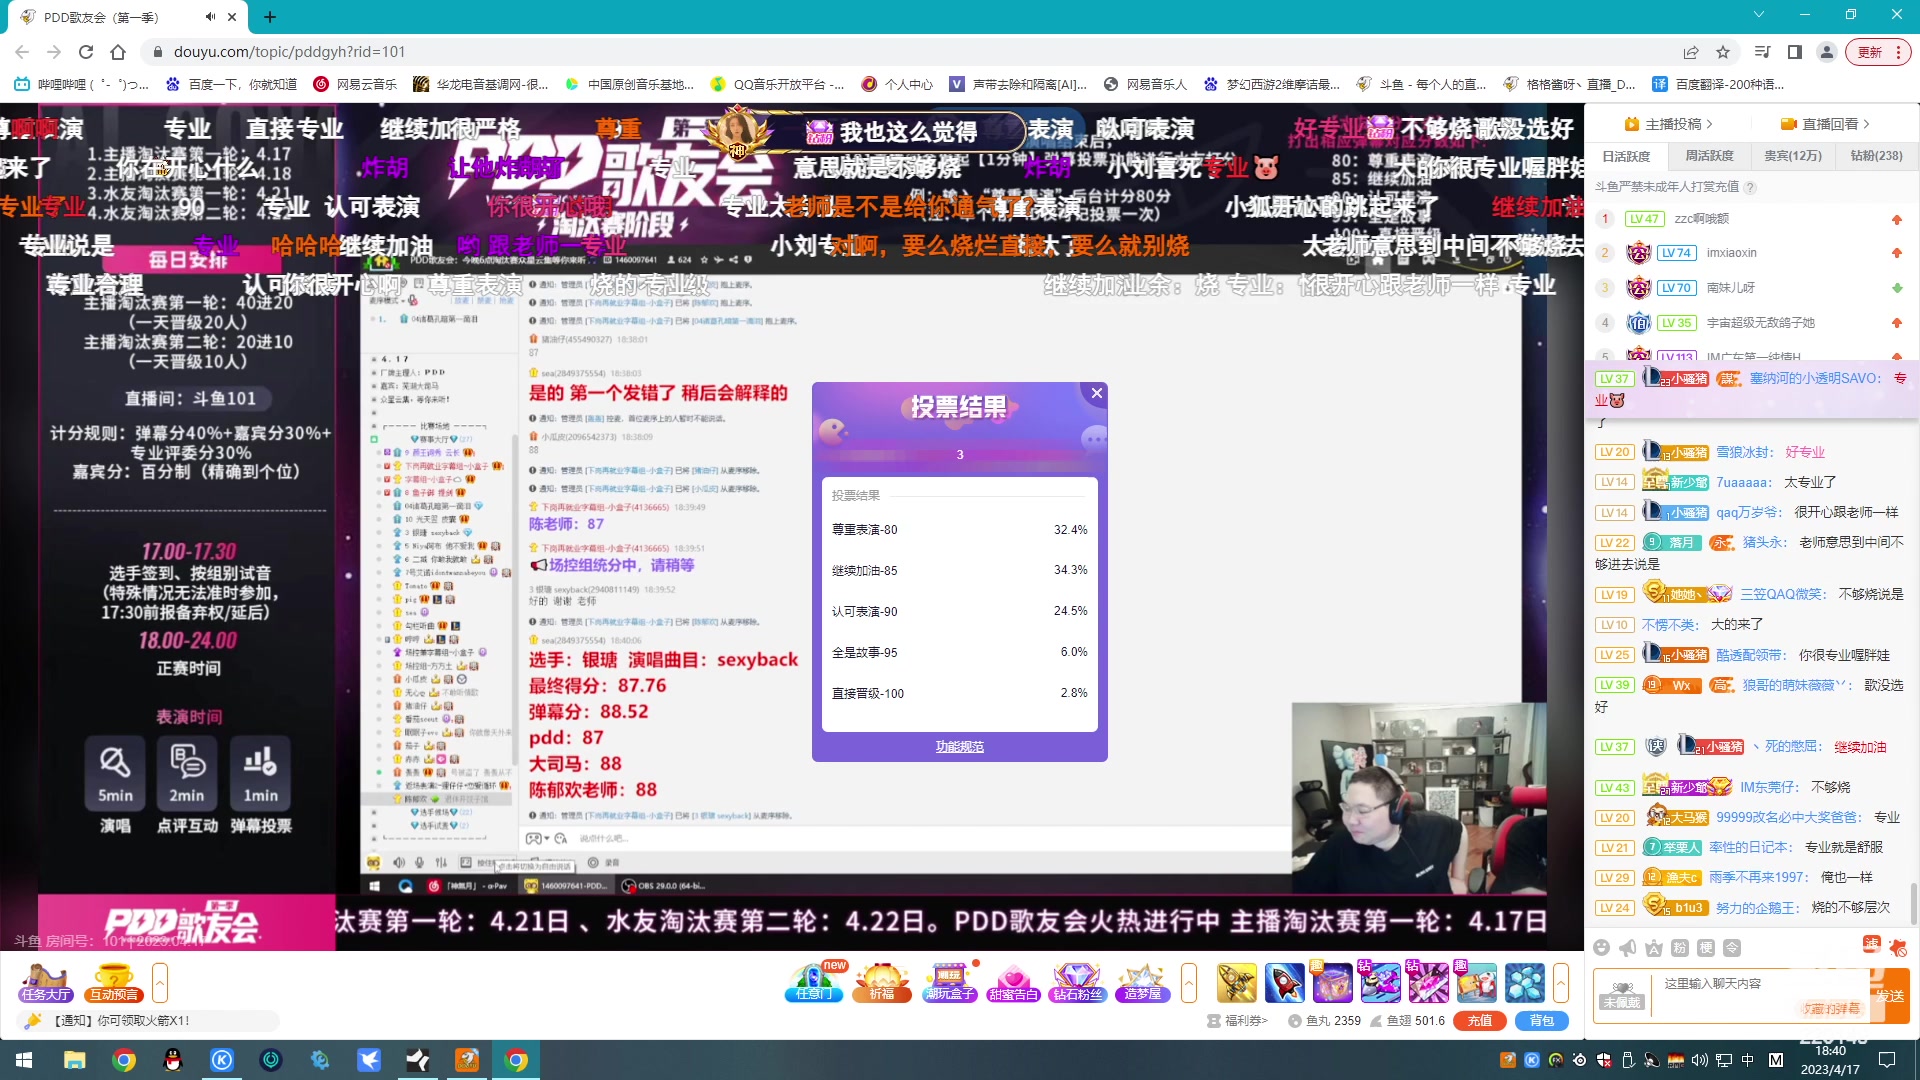Image resolution: width=1920 pixels, height=1080 pixels.
Task: Open 福利券 coupons link
Action: point(1238,1021)
